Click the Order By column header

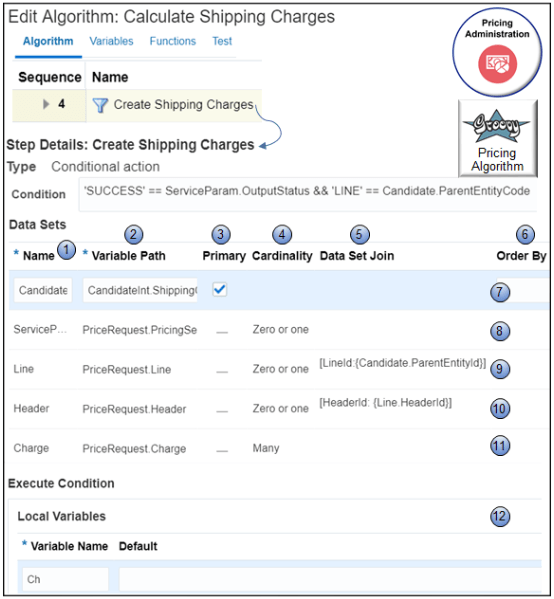coord(522,256)
